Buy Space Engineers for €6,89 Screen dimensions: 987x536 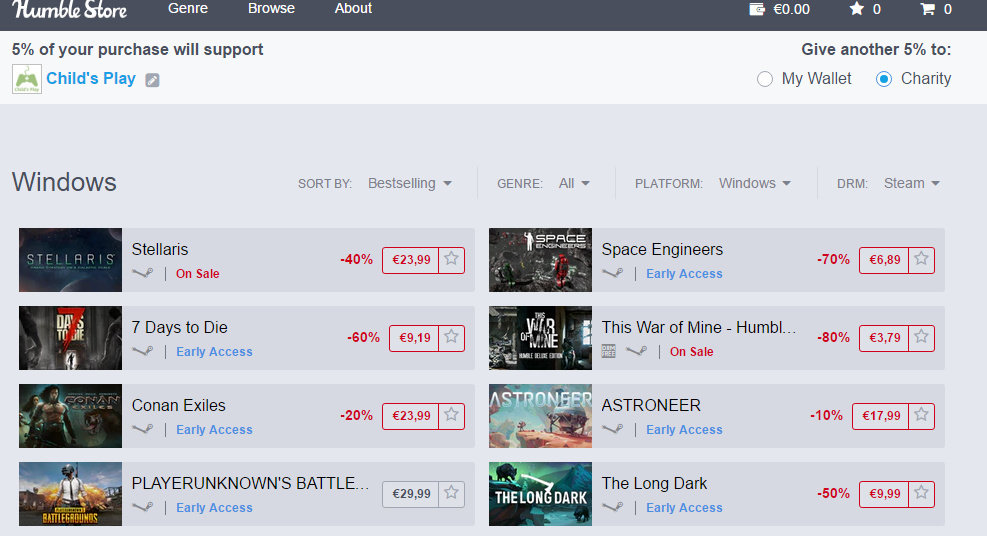coord(884,259)
